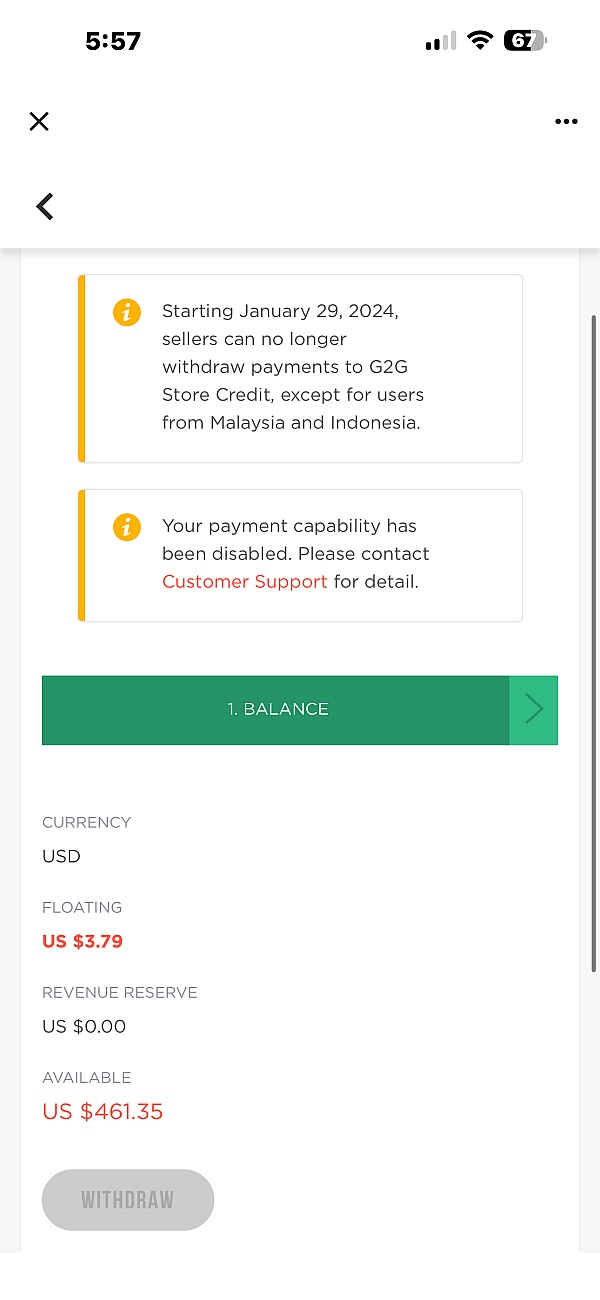Tap the 5:57 clock in status bar

[x=113, y=41]
